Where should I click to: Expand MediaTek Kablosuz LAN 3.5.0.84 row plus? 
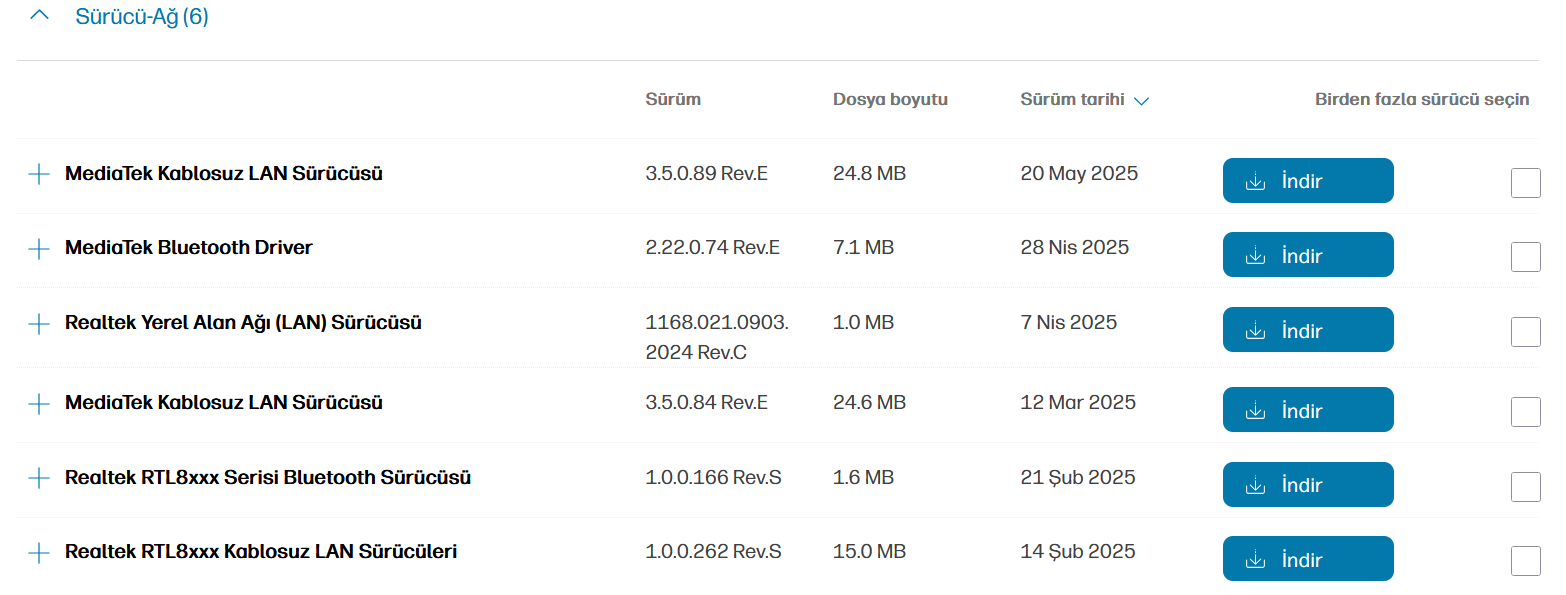tap(39, 403)
